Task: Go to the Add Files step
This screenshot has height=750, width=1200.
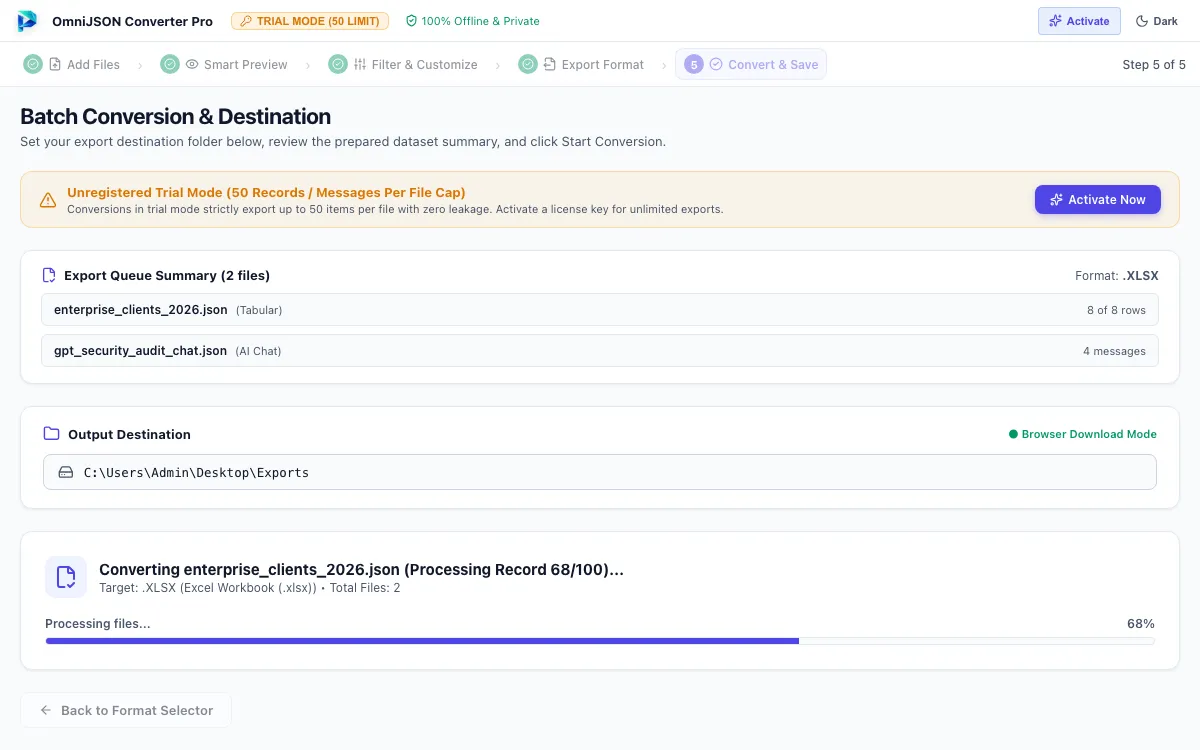Action: (84, 64)
